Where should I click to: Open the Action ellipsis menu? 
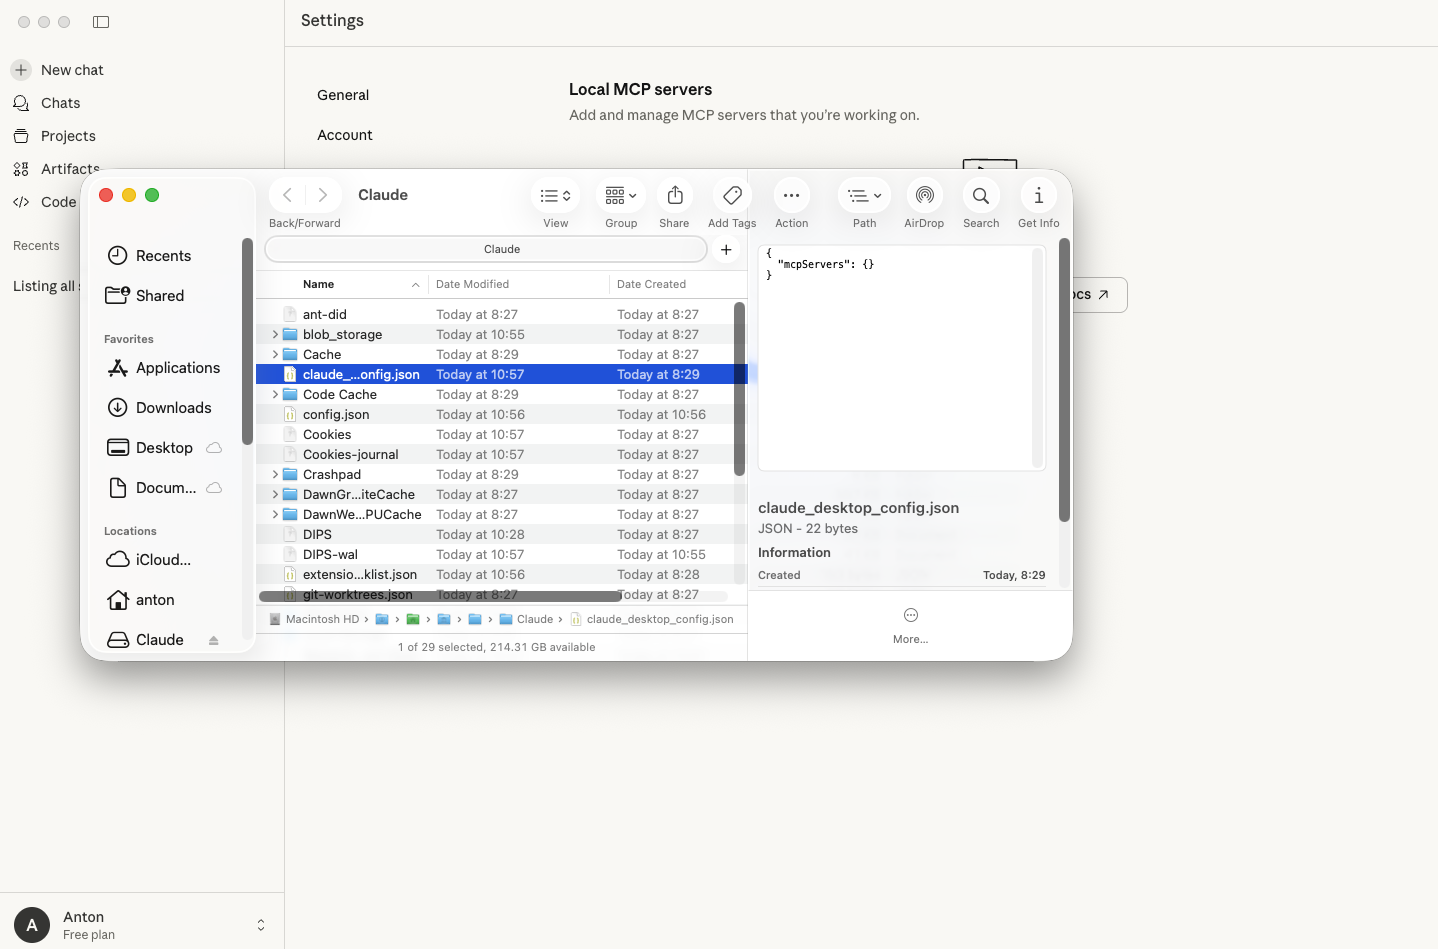791,196
